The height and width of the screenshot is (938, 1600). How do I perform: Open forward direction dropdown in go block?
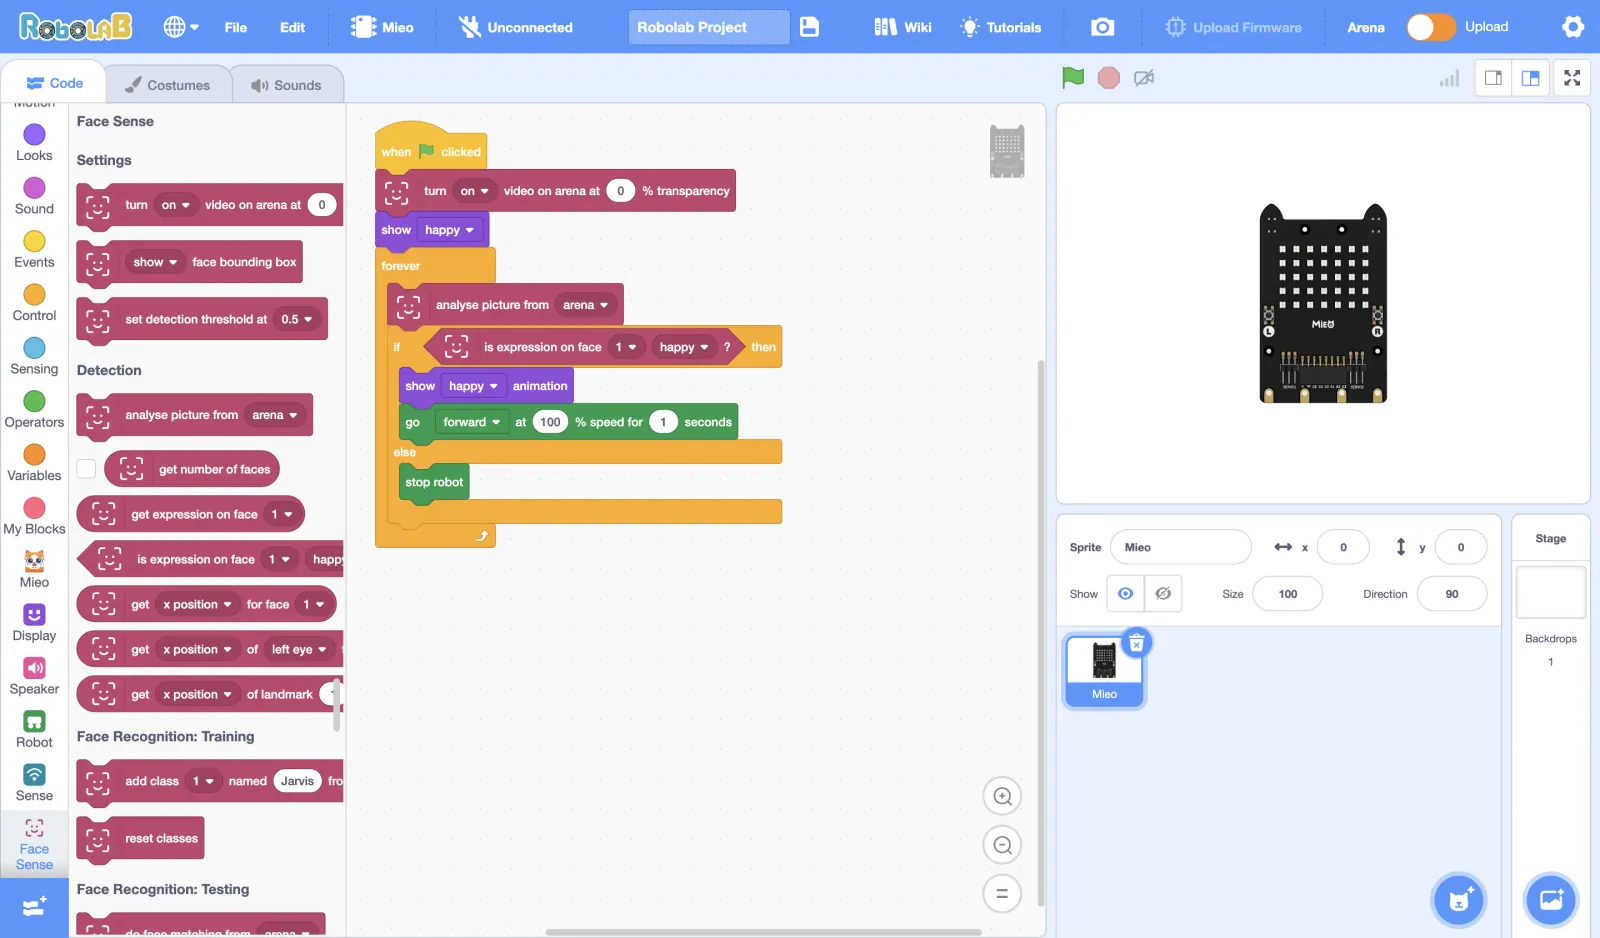[x=471, y=422]
